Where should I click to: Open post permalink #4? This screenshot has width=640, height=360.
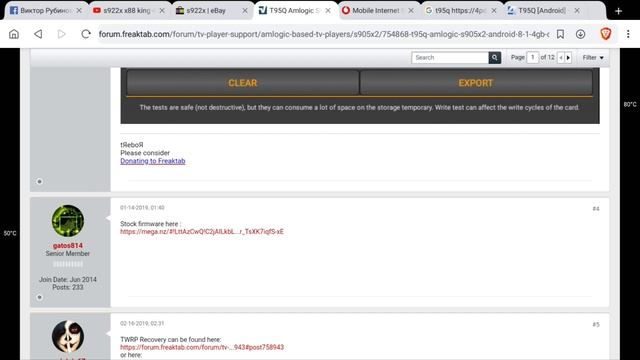click(596, 209)
